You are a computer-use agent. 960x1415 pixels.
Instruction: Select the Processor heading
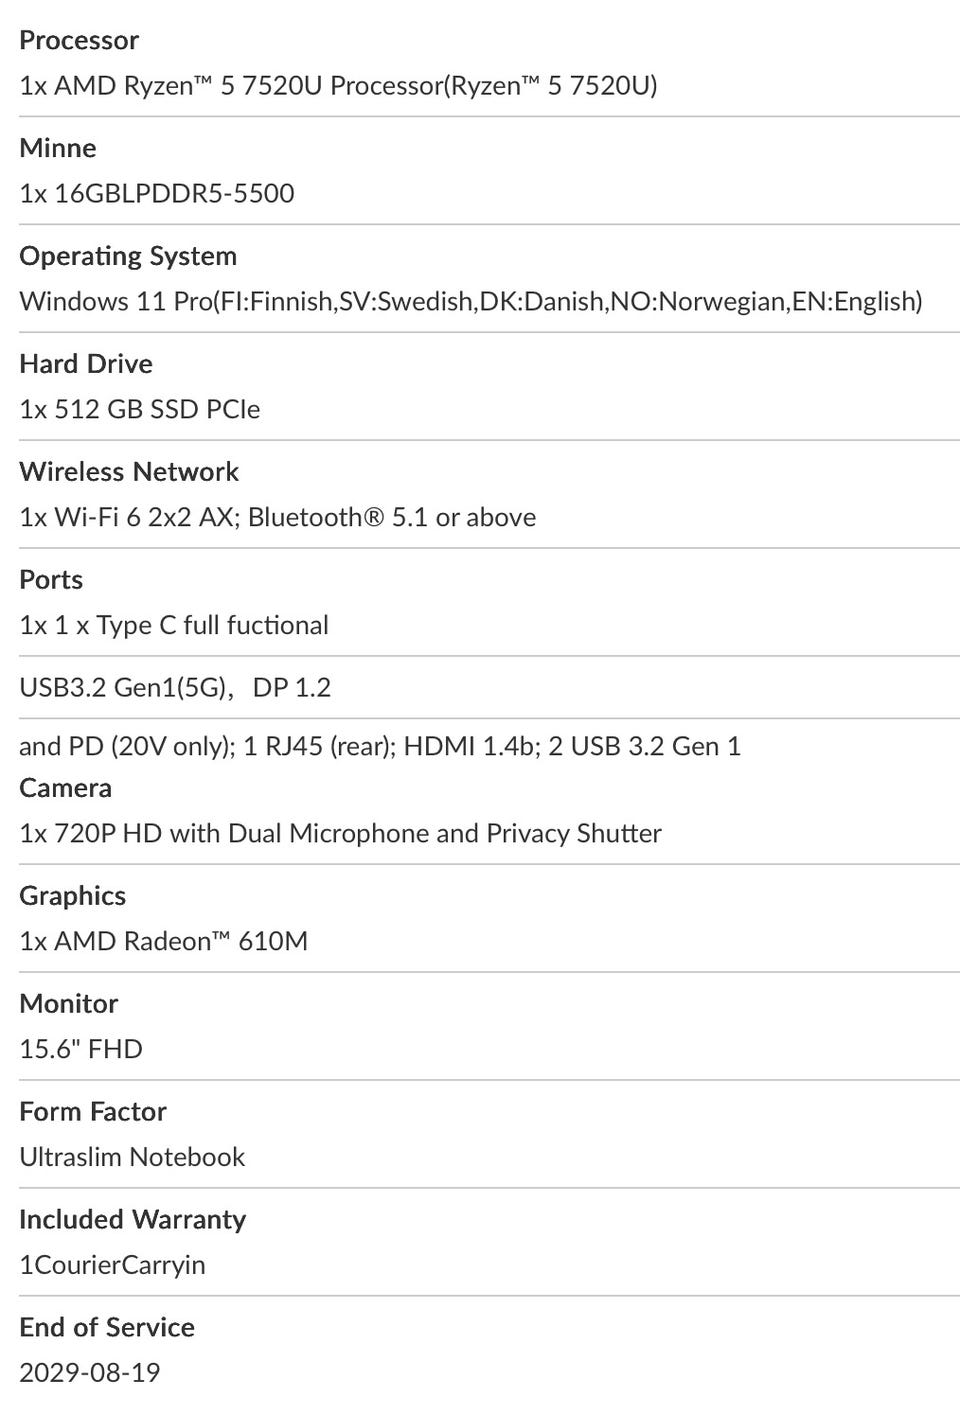pos(79,40)
